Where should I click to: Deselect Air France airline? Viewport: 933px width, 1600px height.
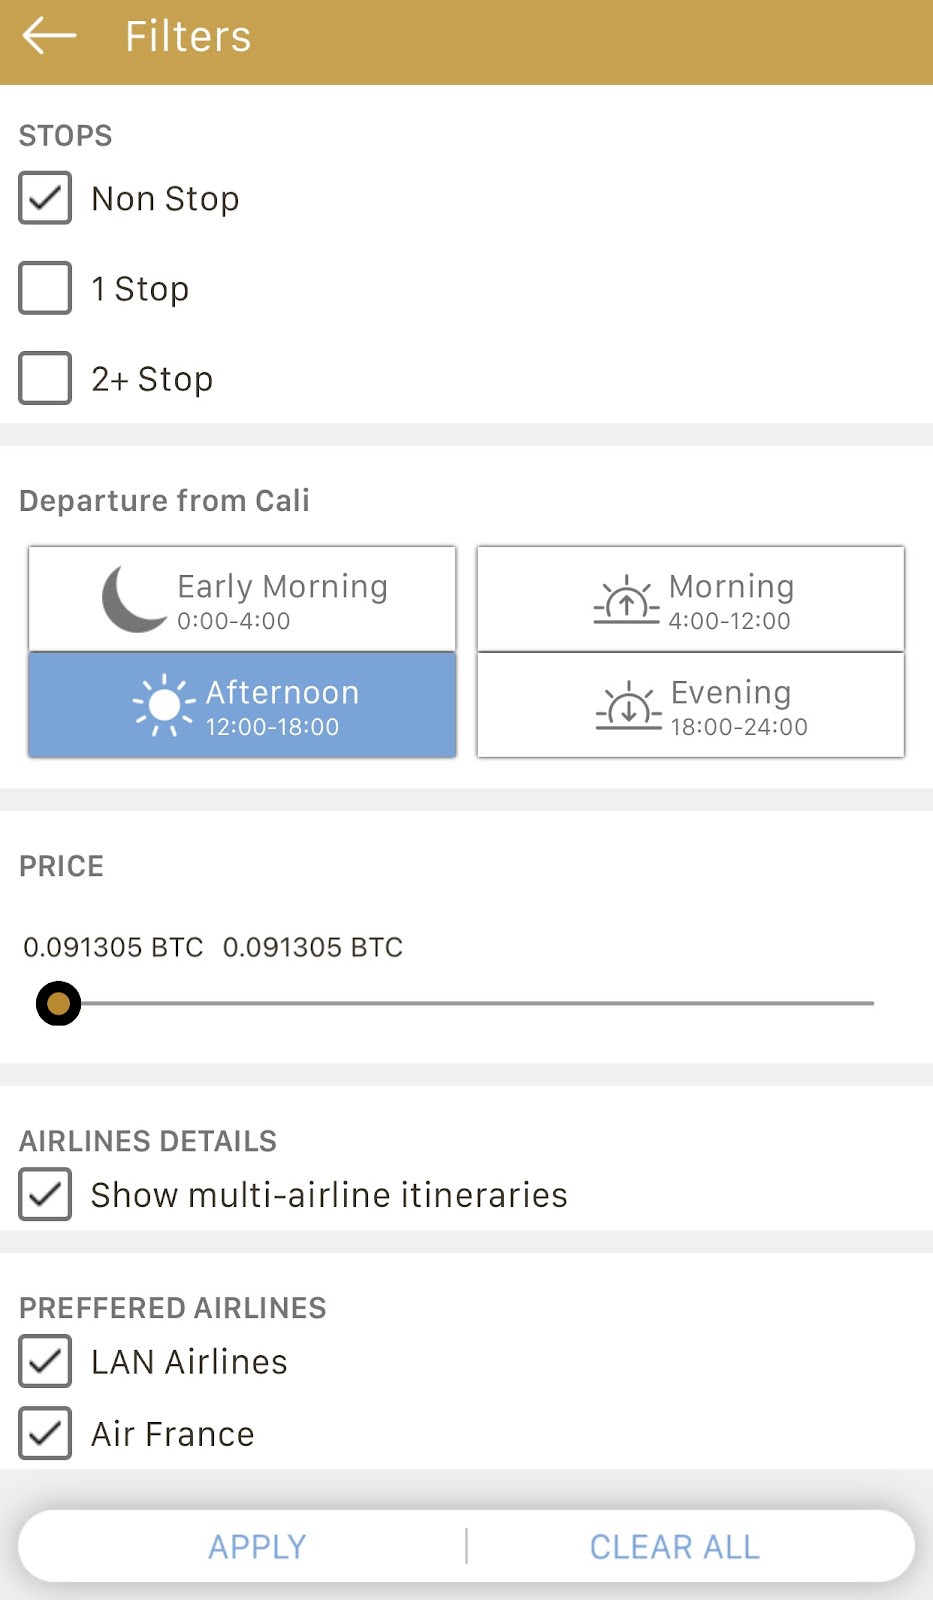45,1433
